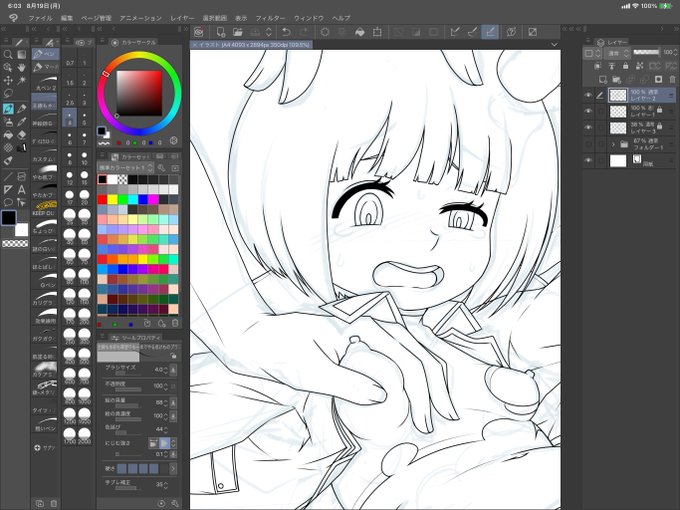The height and width of the screenshot is (510, 680).
Task: Click brush size ブラシサイズ stepper arrows
Action: tap(166, 369)
